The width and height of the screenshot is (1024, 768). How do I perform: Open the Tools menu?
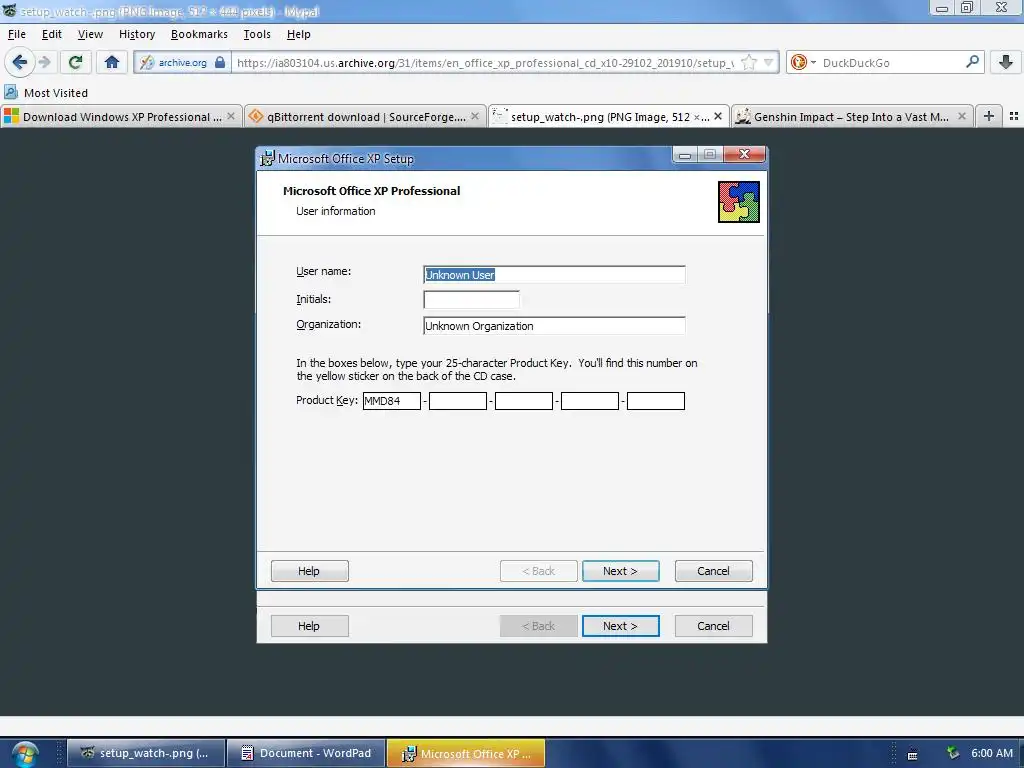point(257,34)
